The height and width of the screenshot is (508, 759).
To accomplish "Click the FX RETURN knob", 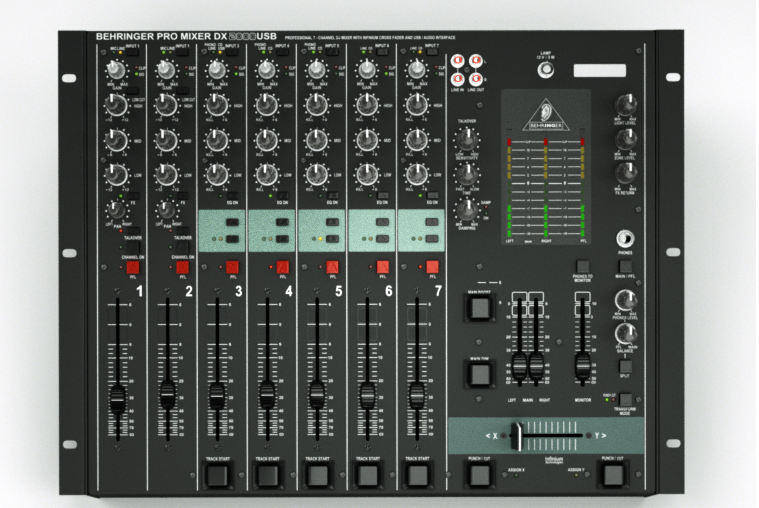I will pyautogui.click(x=625, y=174).
